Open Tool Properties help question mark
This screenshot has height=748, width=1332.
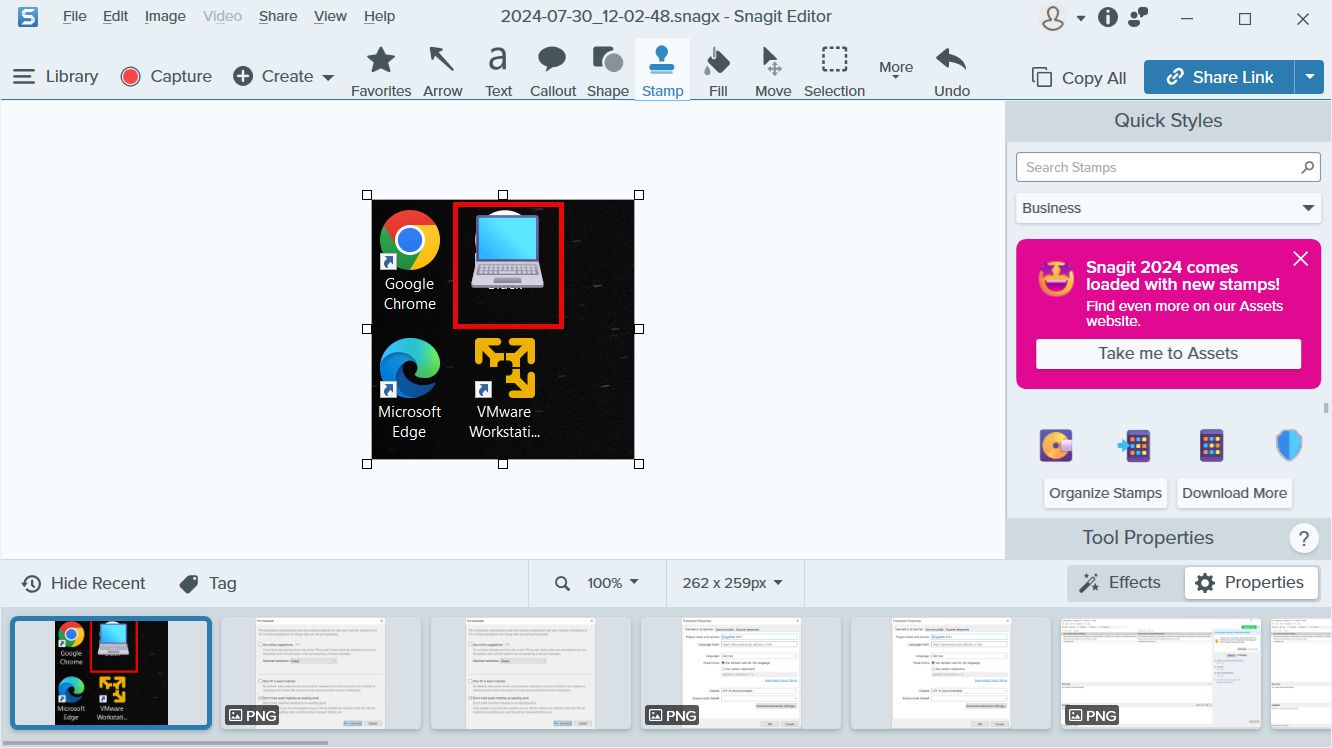click(x=1303, y=539)
